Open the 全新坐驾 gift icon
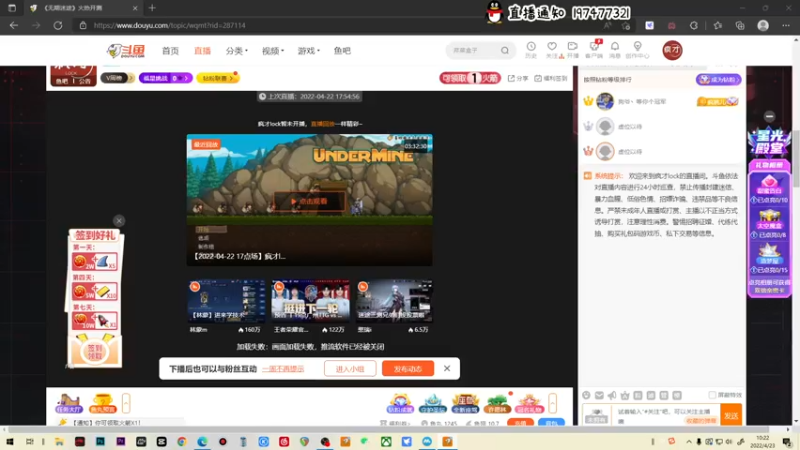The image size is (800, 450). click(x=465, y=403)
